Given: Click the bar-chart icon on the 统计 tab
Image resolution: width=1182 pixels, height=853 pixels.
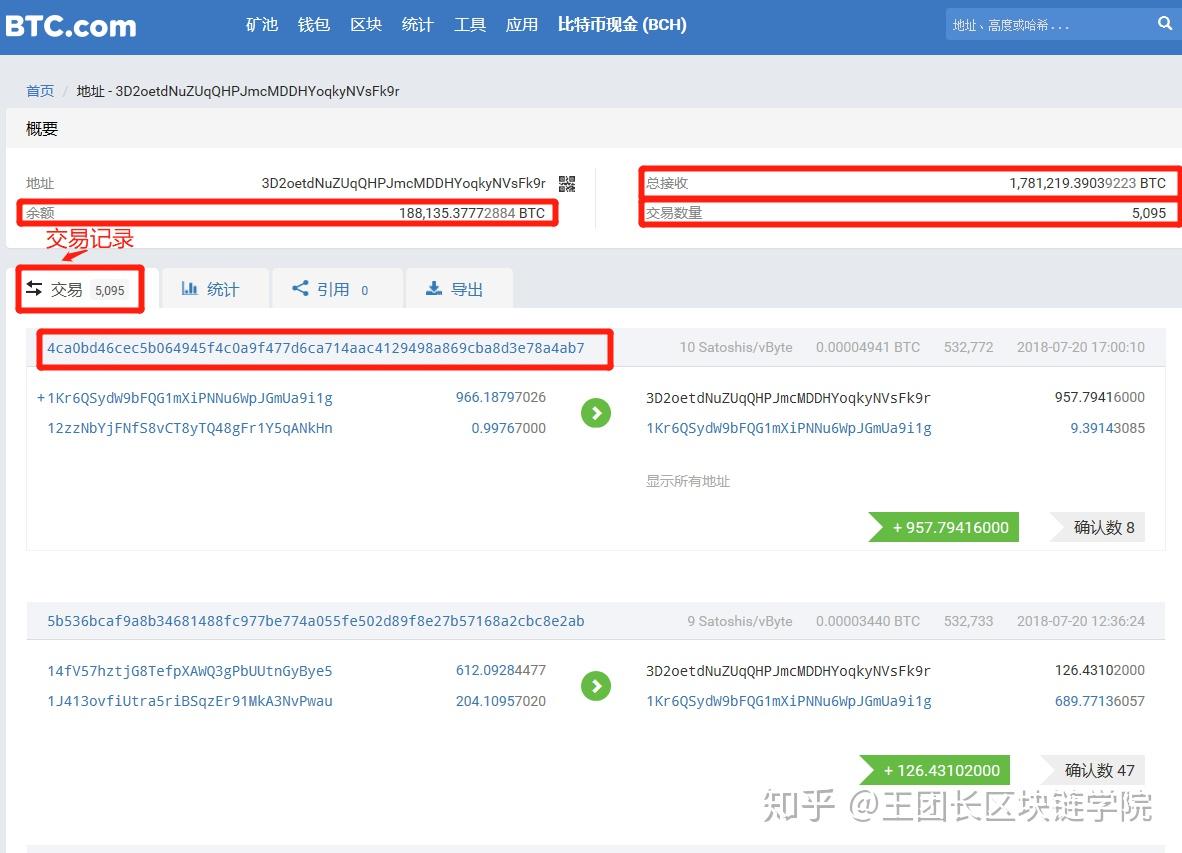Looking at the screenshot, I should tap(188, 289).
